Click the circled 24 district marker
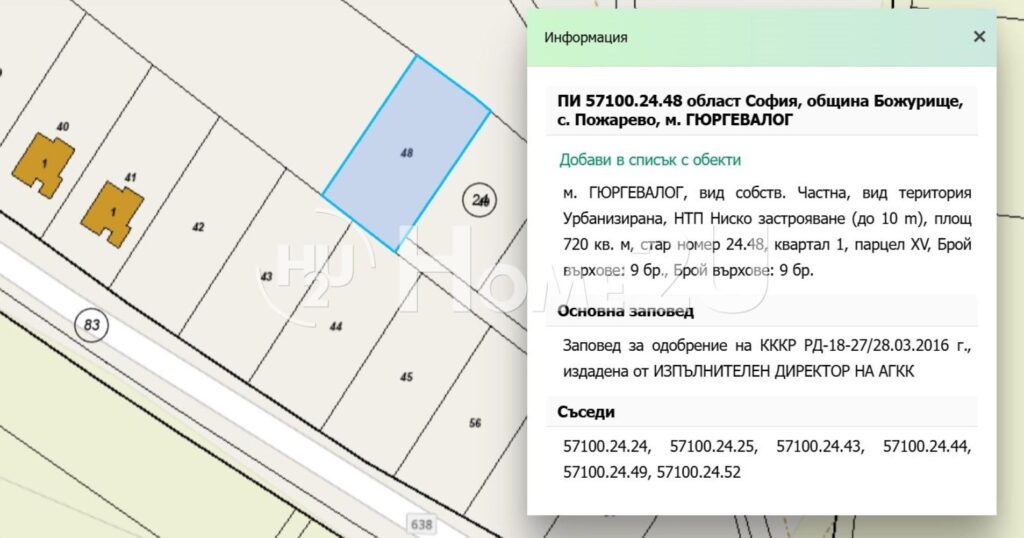 (x=479, y=199)
